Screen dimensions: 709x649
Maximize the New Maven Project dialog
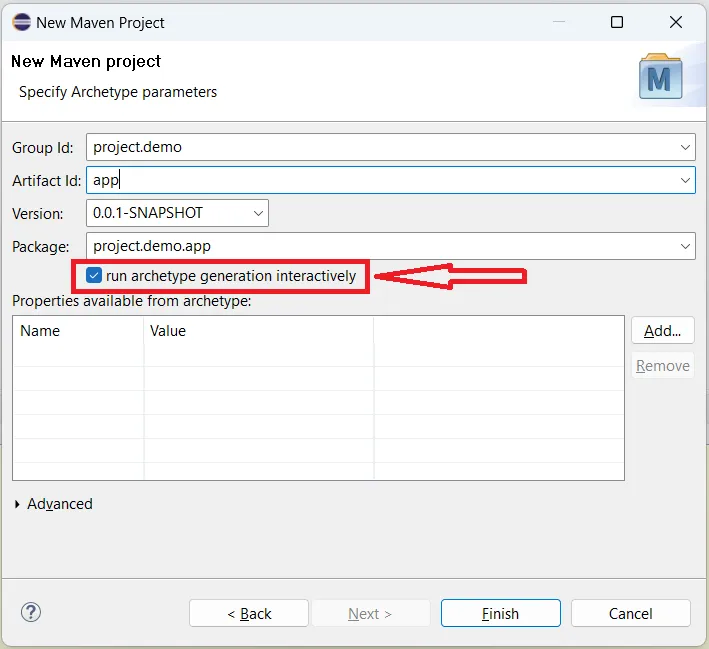coord(617,22)
